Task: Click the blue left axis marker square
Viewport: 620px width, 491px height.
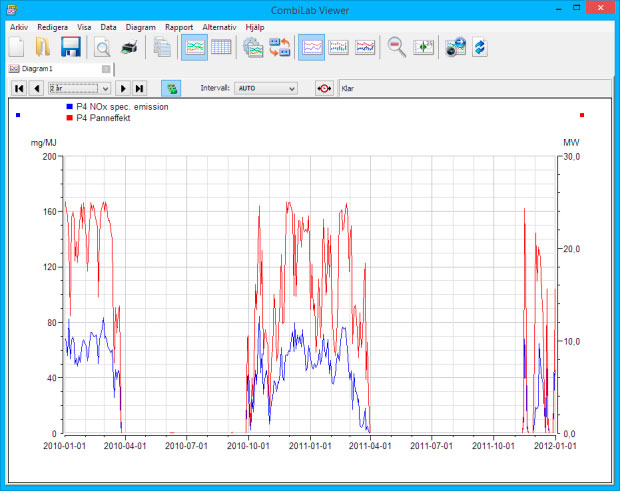Action: tap(18, 115)
